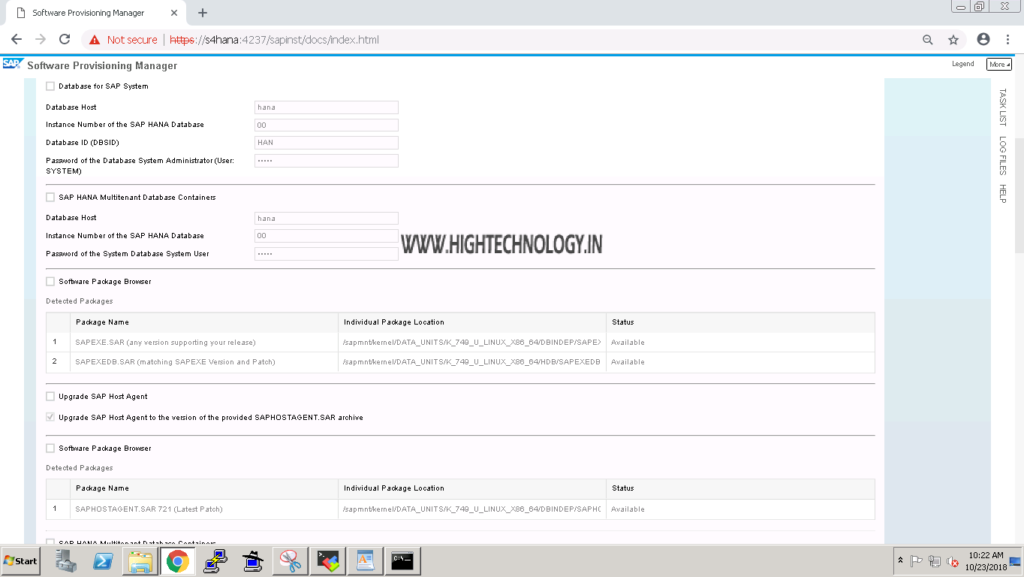
Task: Open the zoom magnifier in the address bar
Action: [x=927, y=40]
